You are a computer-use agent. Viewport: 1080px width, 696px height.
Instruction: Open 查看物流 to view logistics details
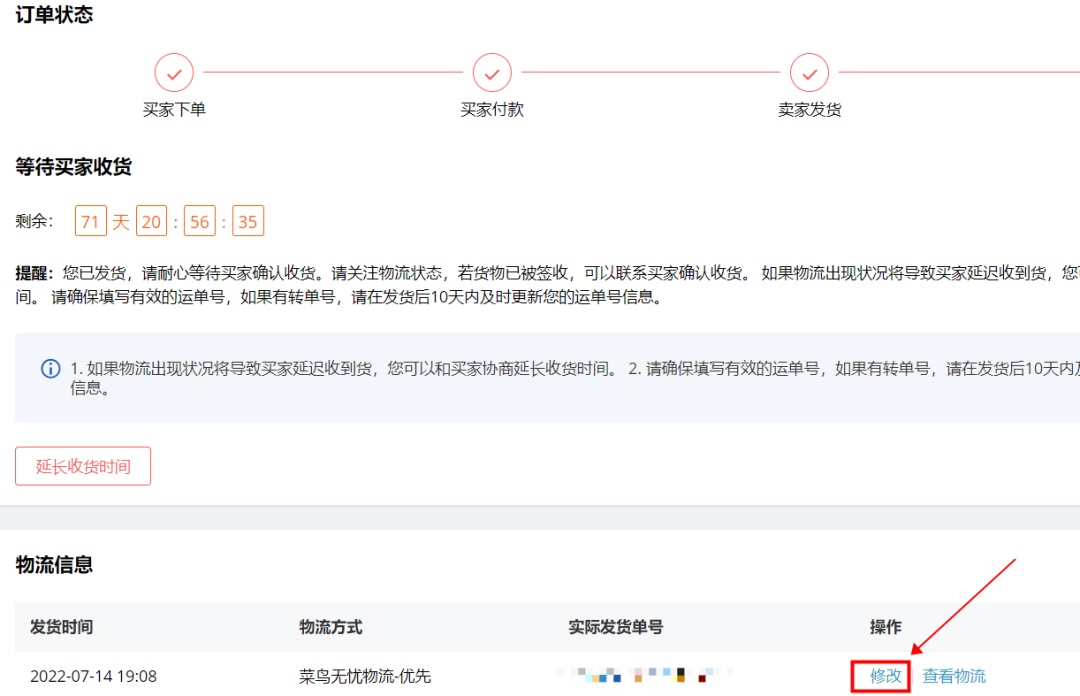tap(954, 675)
